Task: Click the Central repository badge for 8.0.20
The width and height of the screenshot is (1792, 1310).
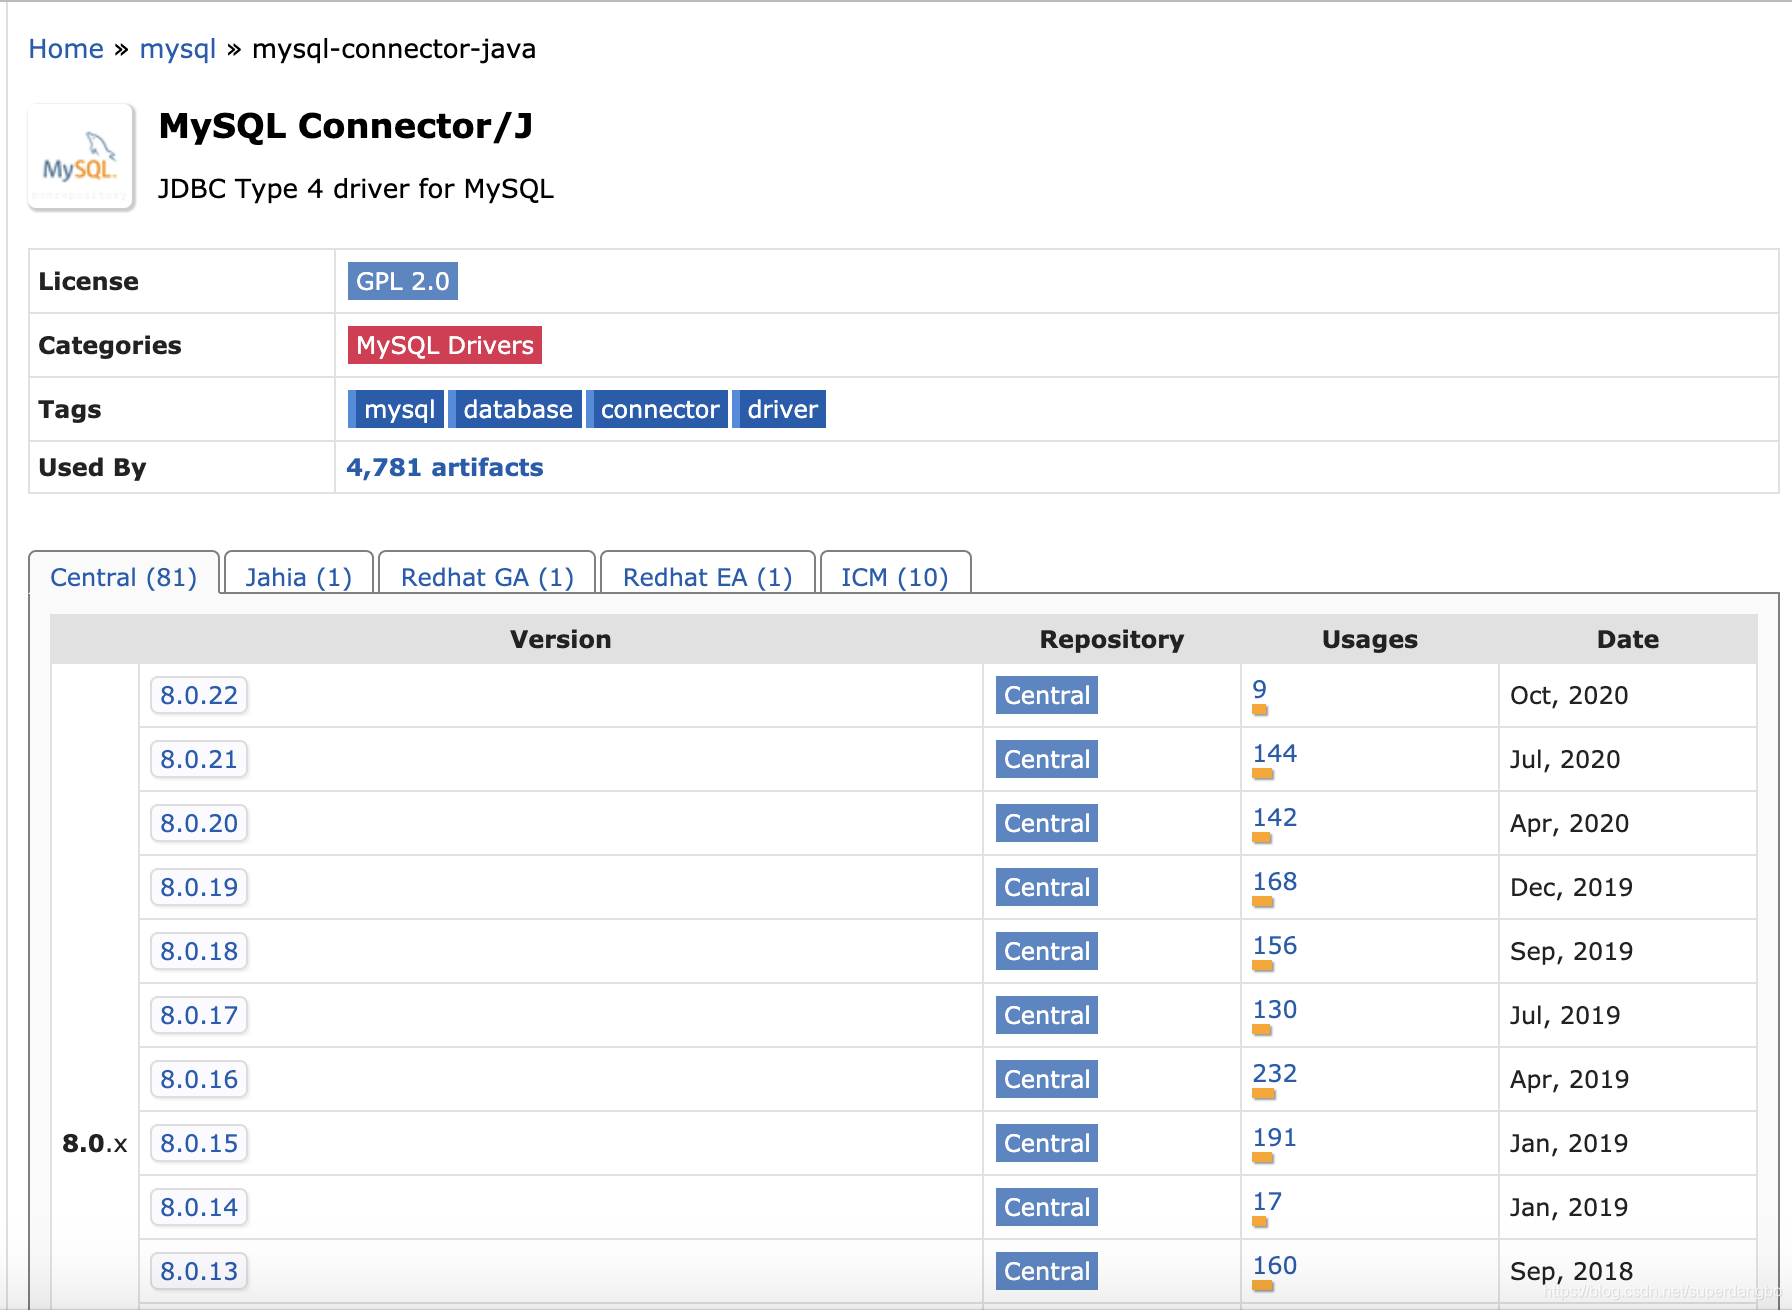Action: [1047, 823]
